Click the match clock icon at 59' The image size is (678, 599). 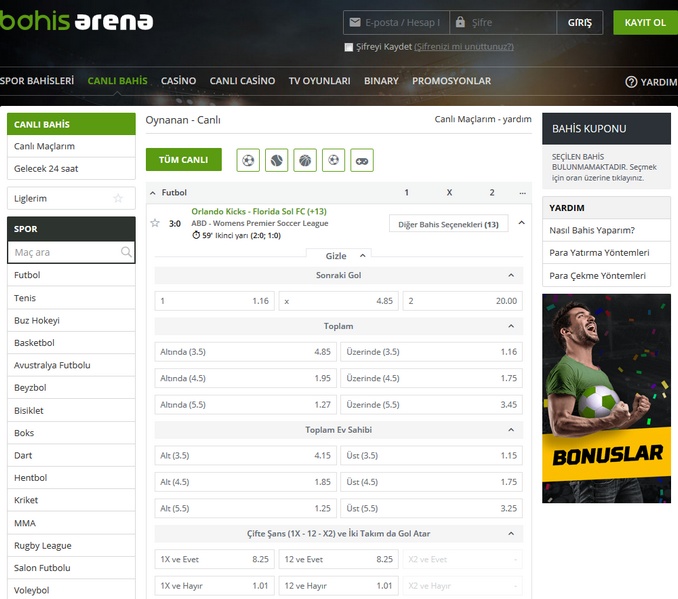click(196, 235)
